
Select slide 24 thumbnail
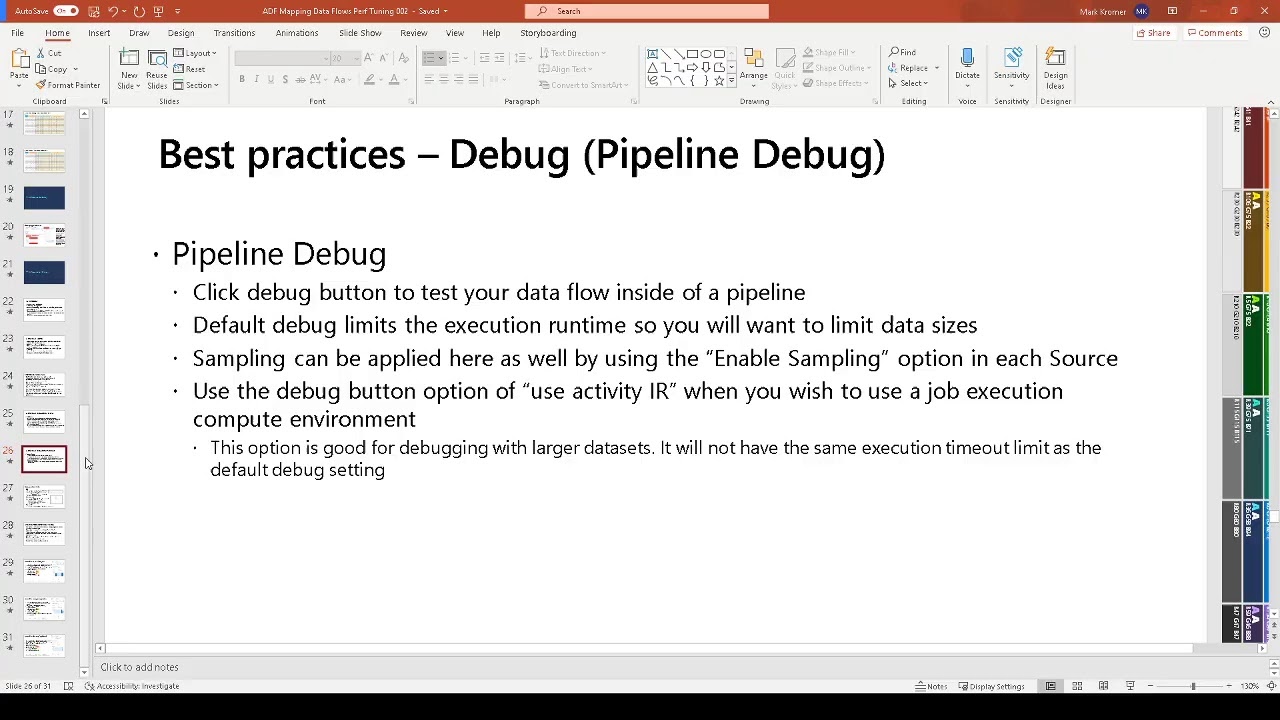tap(44, 384)
